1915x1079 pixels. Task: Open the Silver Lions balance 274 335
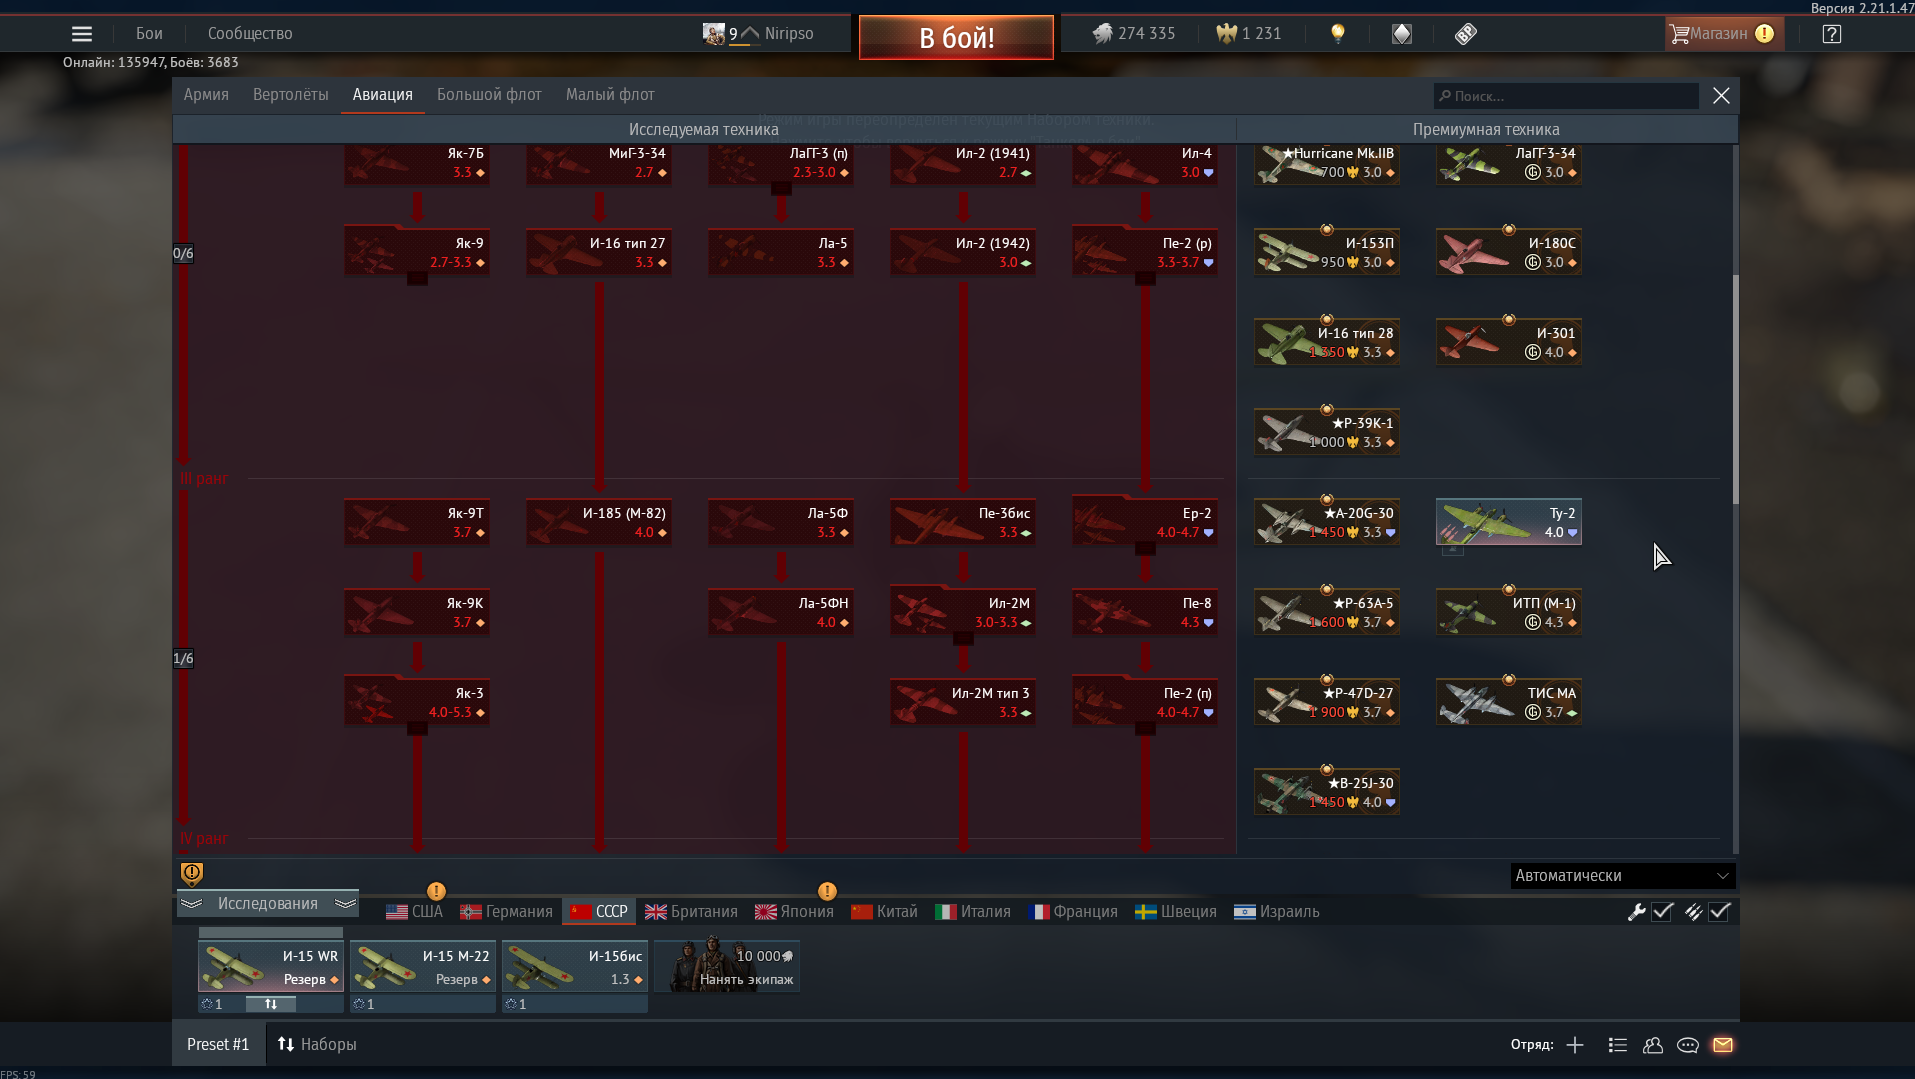coord(1133,34)
